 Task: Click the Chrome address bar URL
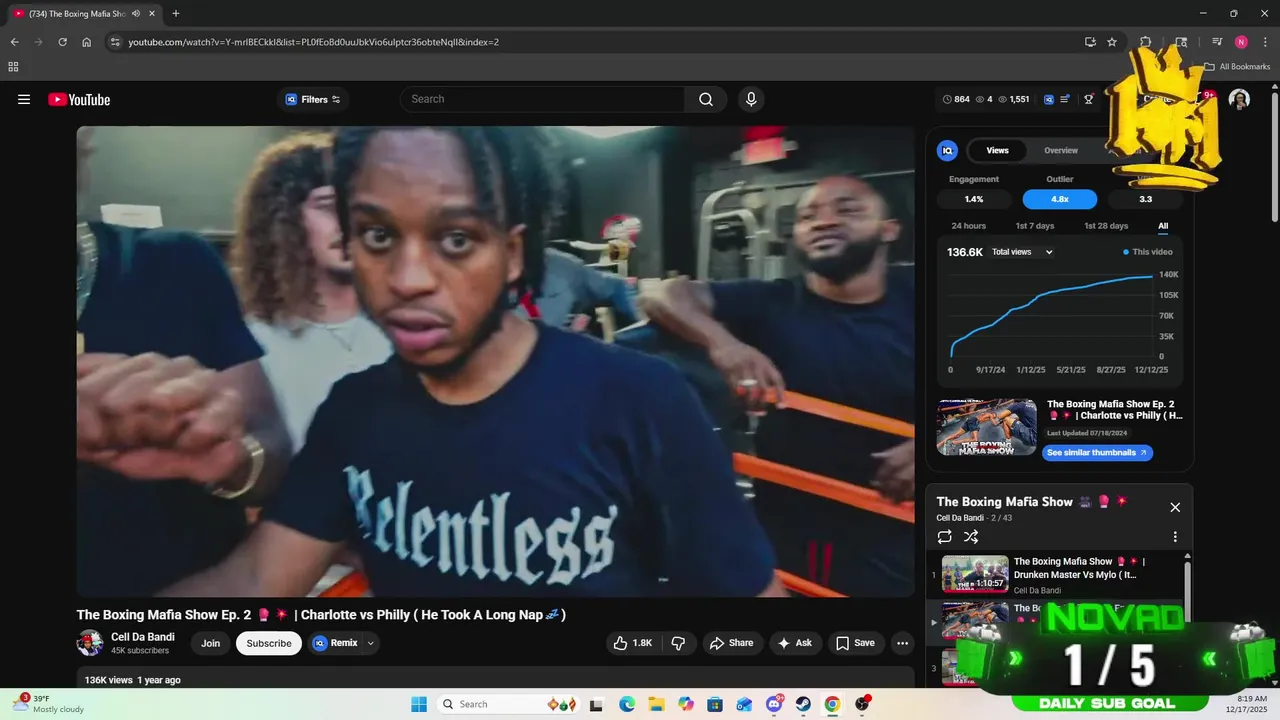coord(313,42)
